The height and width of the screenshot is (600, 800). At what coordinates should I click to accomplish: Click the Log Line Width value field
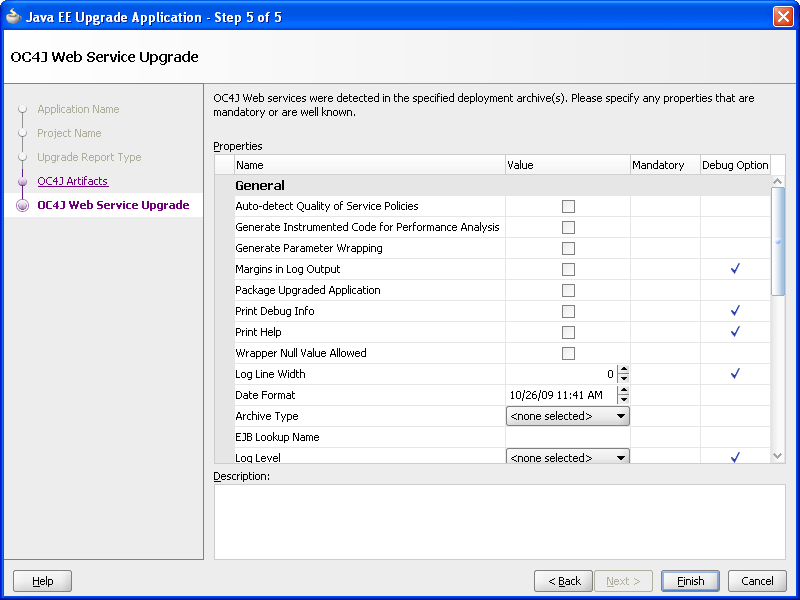(x=561, y=374)
